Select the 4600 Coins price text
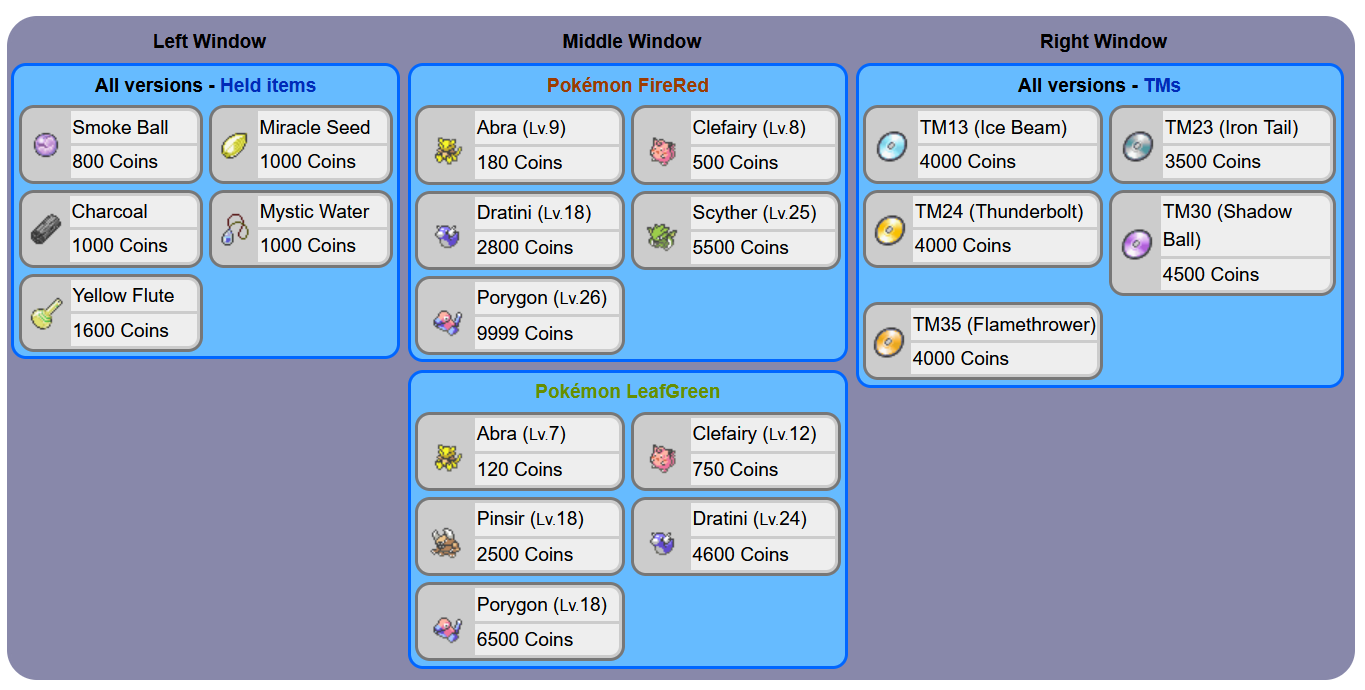This screenshot has width=1365, height=690. (741, 554)
